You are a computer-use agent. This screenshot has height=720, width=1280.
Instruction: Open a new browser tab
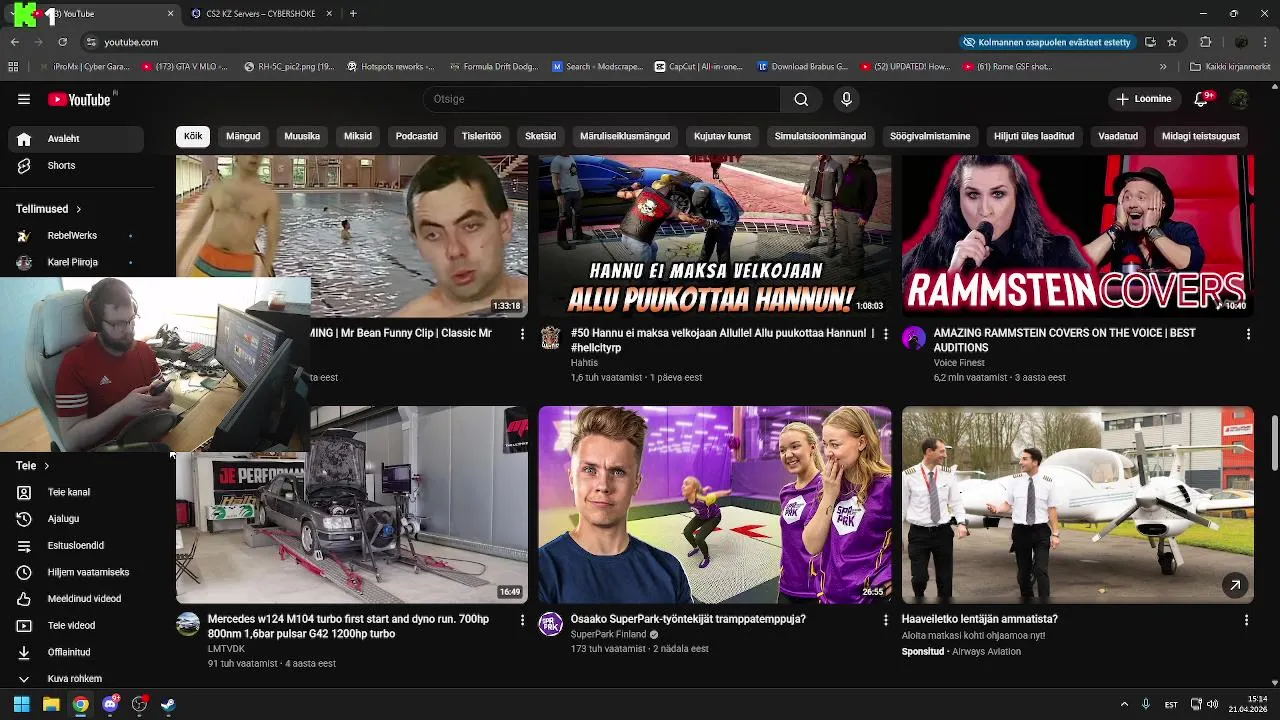[x=353, y=14]
